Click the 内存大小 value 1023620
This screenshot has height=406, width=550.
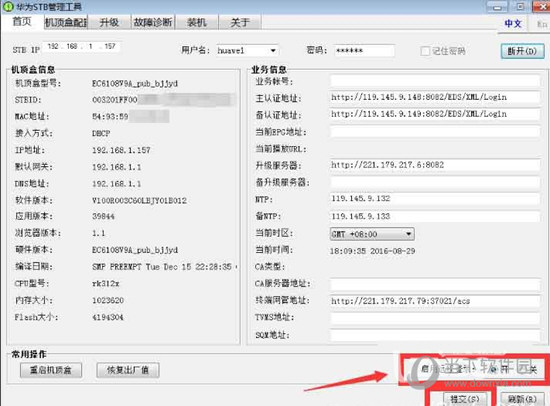pos(108,300)
